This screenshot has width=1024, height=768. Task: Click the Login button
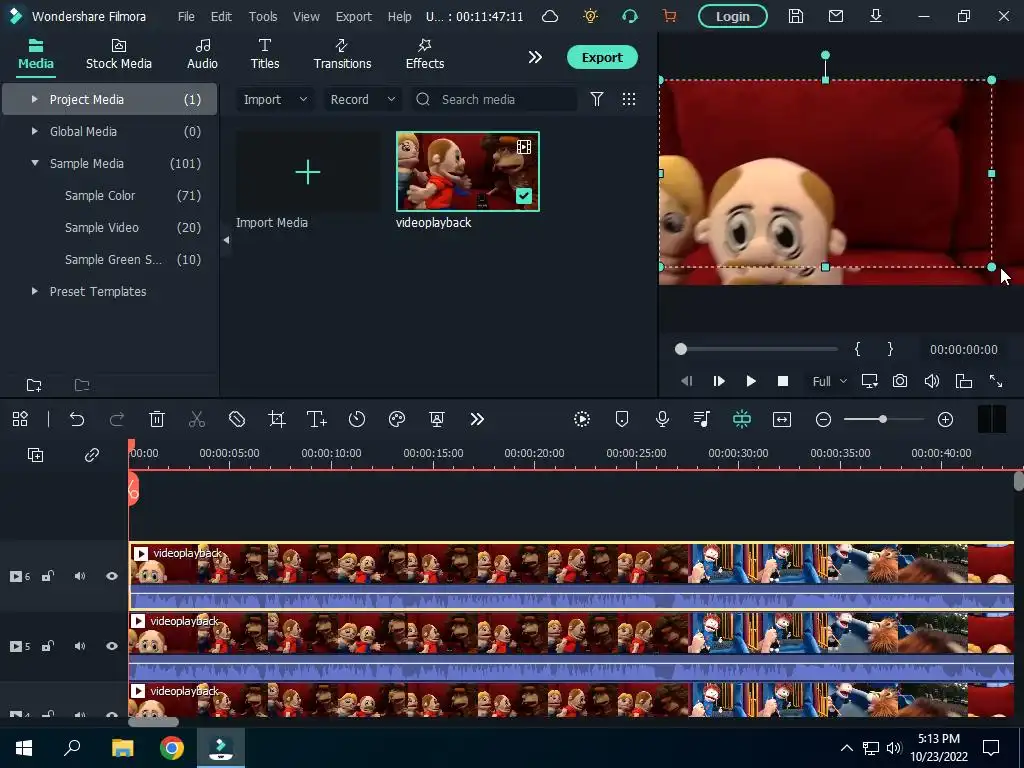pyautogui.click(x=732, y=16)
